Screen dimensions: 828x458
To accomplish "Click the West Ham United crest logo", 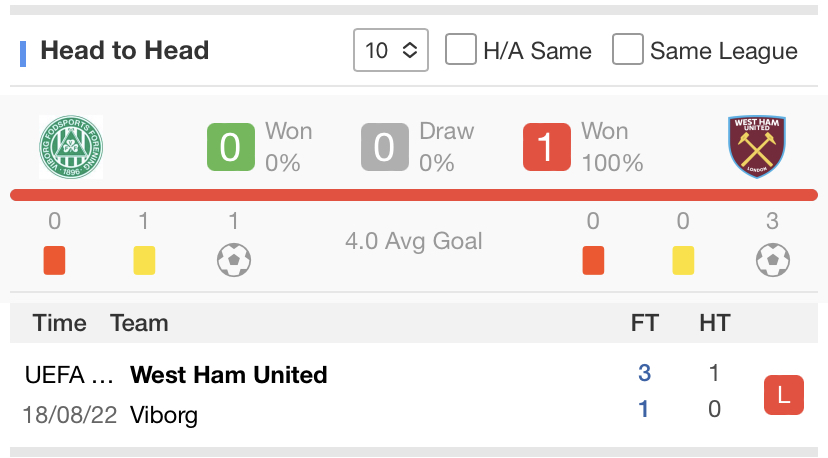I will point(757,146).
